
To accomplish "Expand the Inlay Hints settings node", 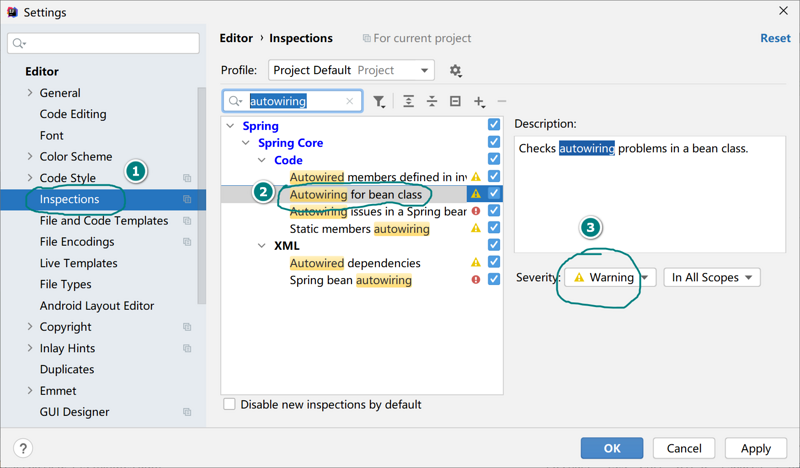I will (x=30, y=348).
